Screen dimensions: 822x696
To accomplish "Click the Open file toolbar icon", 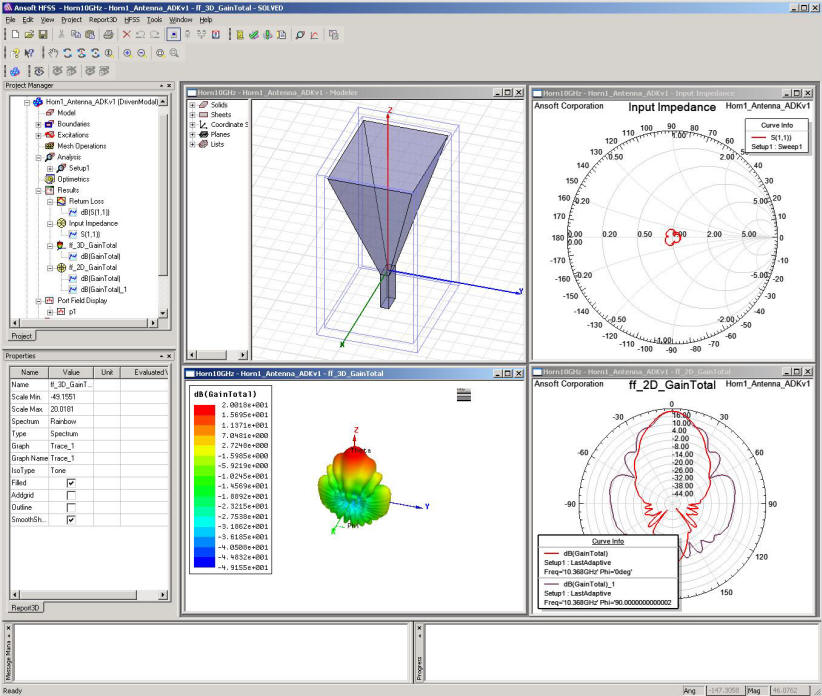I will (29, 35).
